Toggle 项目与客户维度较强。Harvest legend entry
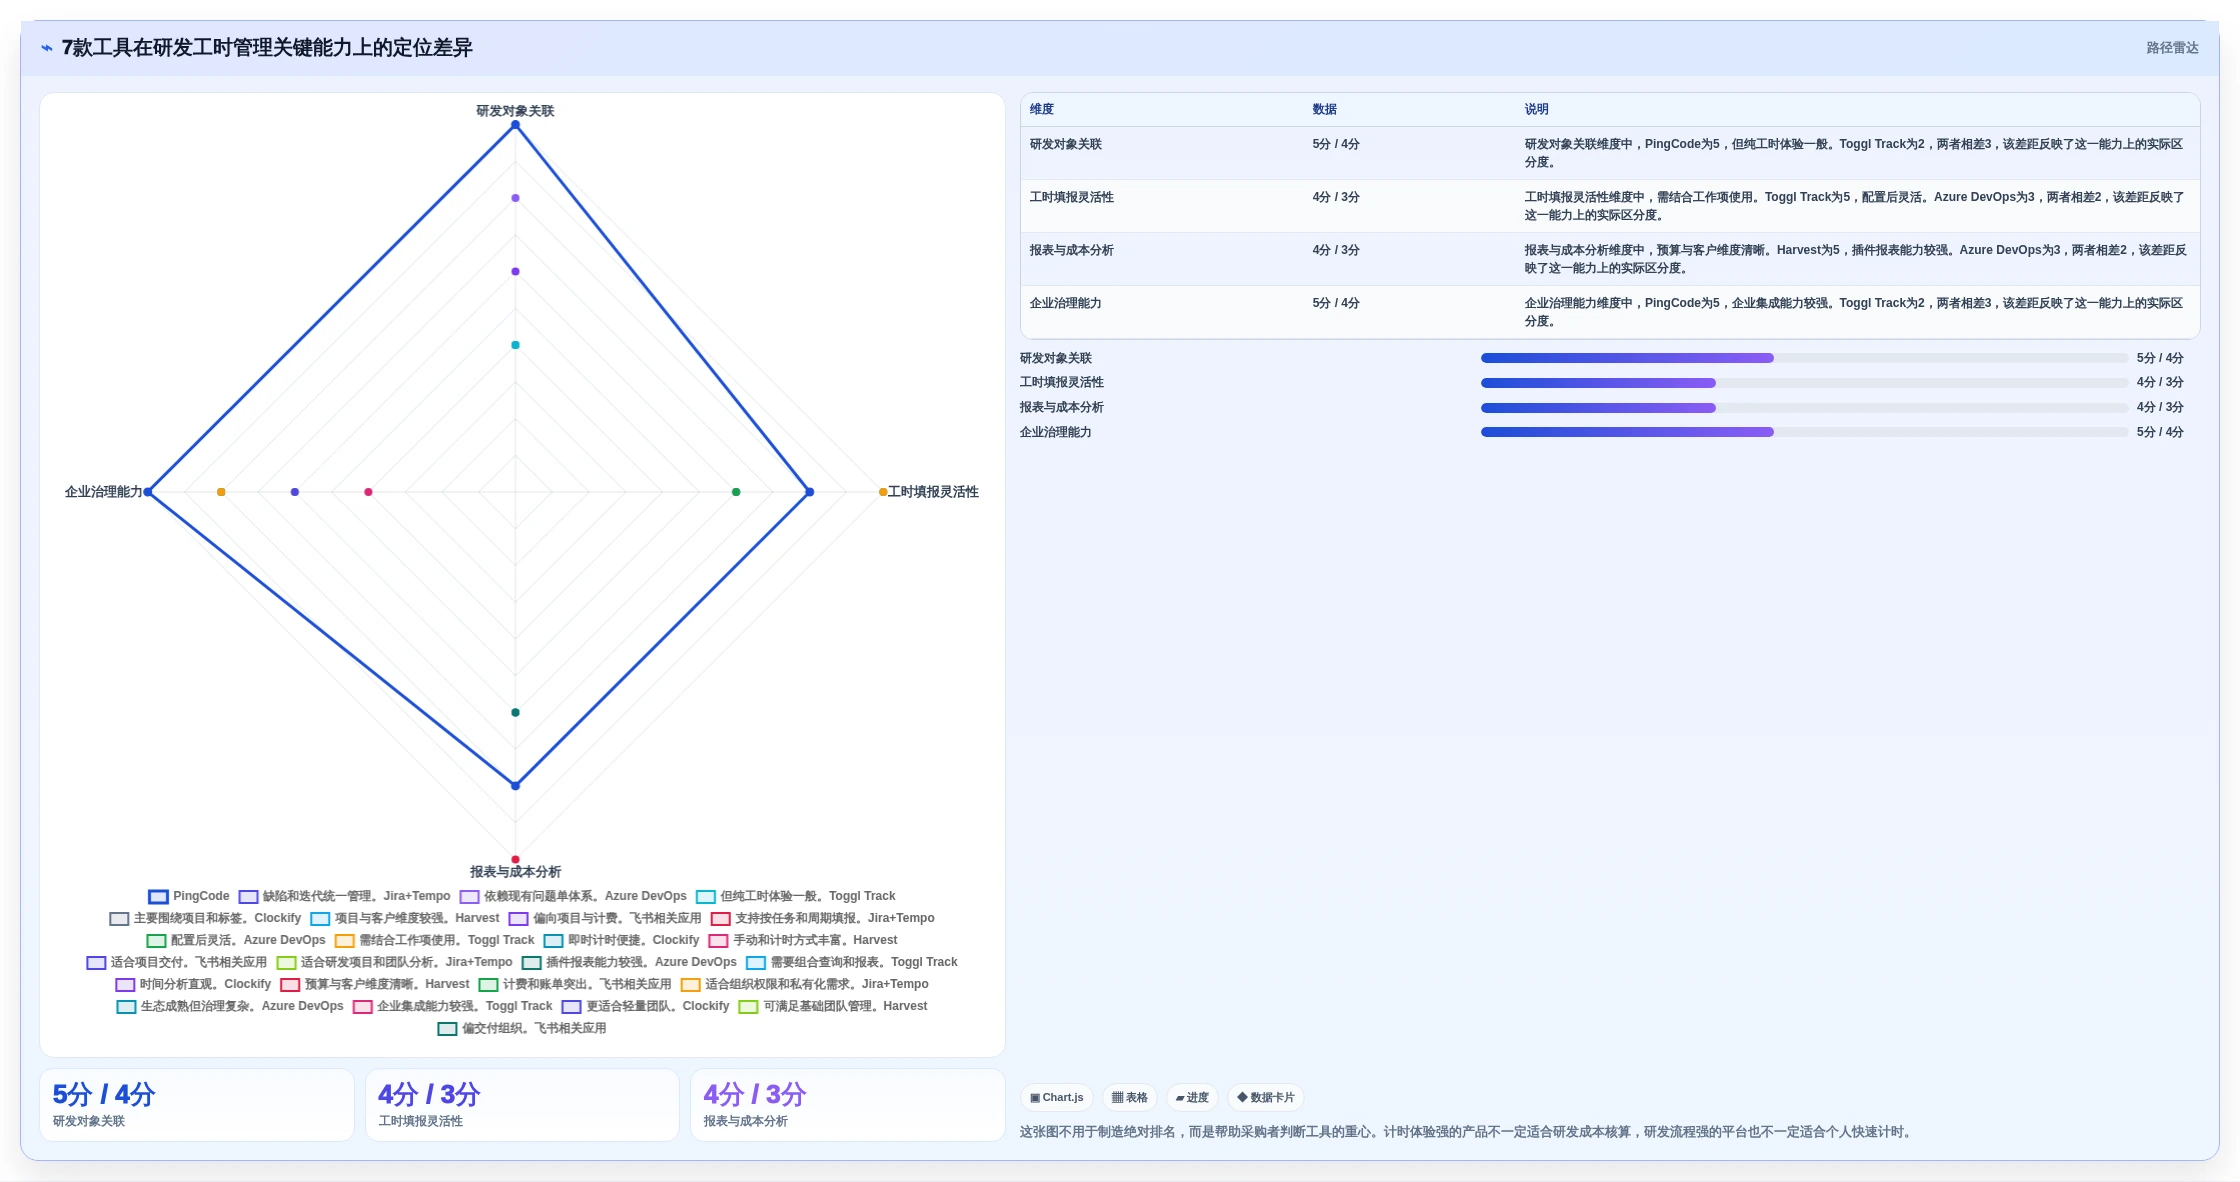Image resolution: width=2240 pixels, height=1182 pixels. pos(405,918)
